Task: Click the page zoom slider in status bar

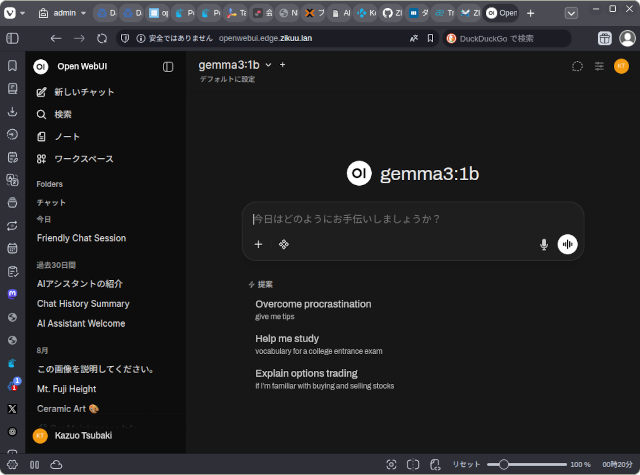Action: coord(530,464)
